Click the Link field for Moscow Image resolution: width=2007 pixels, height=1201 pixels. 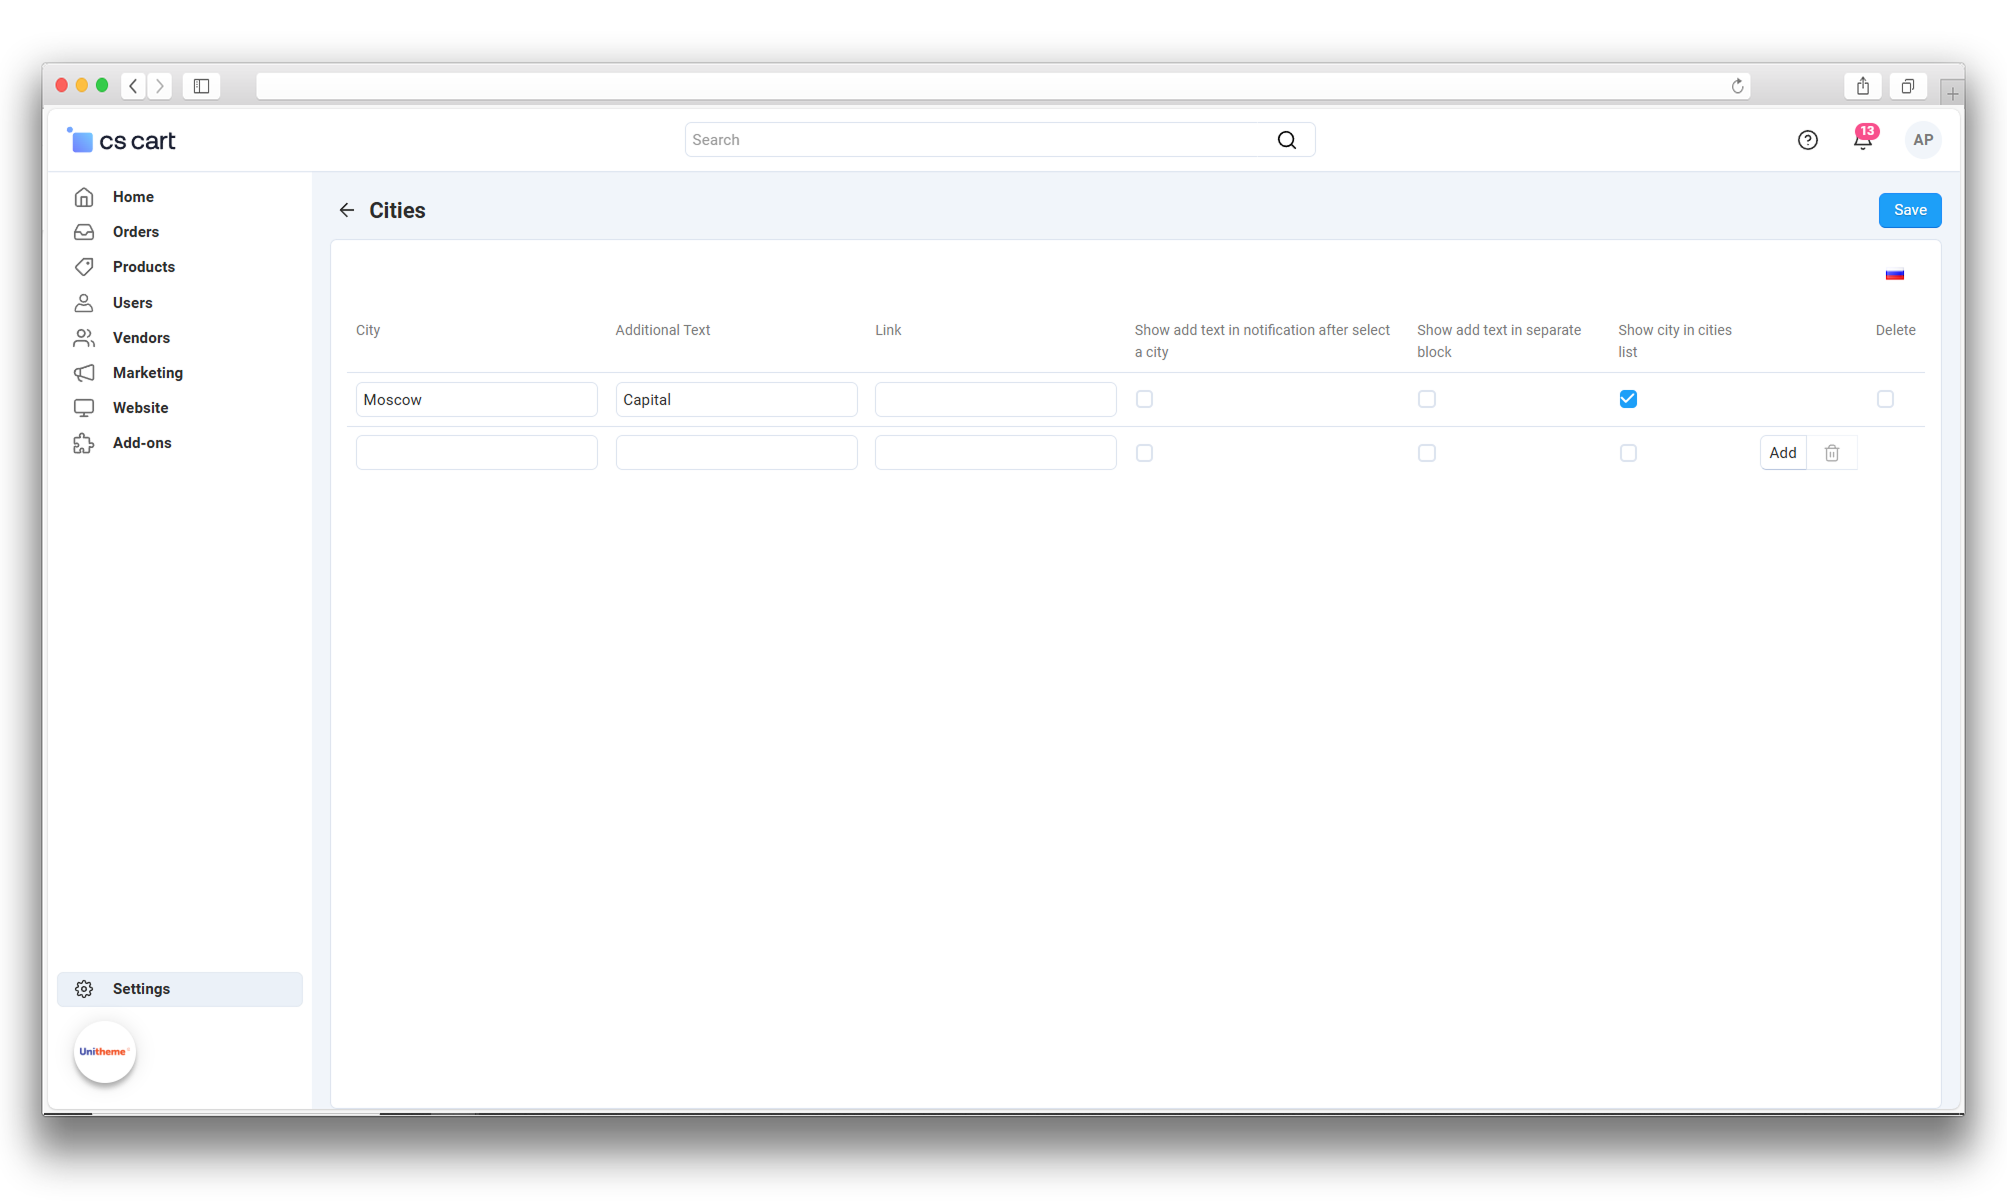(995, 399)
